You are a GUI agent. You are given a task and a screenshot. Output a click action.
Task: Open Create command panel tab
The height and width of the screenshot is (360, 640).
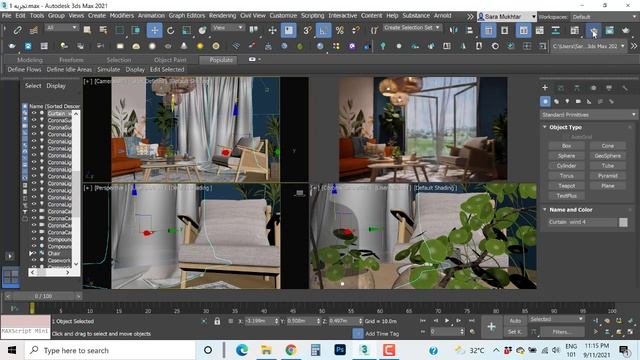pyautogui.click(x=545, y=88)
